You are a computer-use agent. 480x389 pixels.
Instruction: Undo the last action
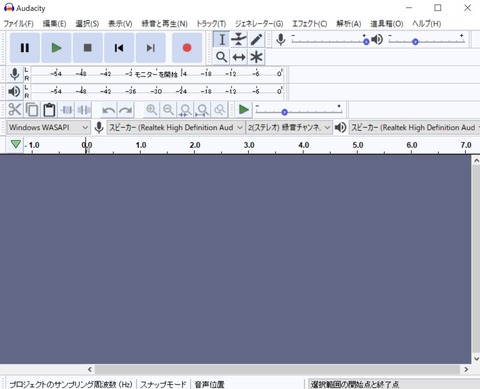[x=109, y=110]
